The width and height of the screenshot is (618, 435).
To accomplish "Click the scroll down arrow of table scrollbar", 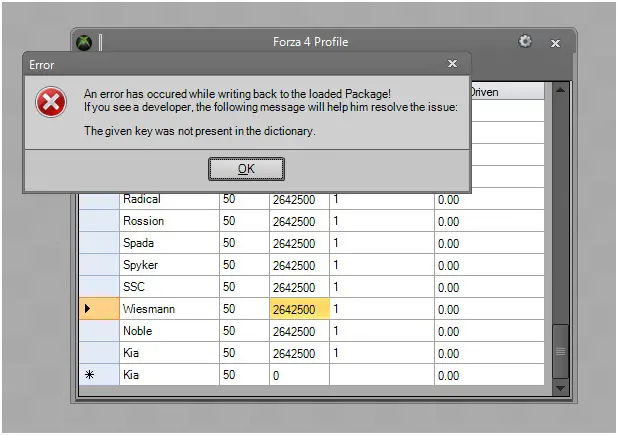I will (560, 388).
